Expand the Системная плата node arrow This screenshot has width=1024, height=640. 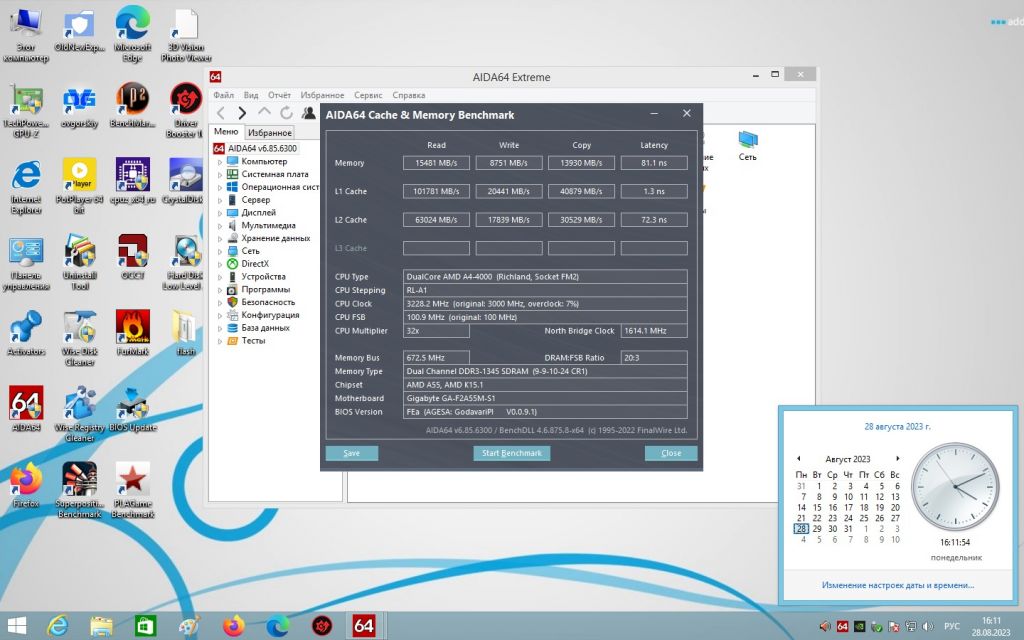[220, 174]
